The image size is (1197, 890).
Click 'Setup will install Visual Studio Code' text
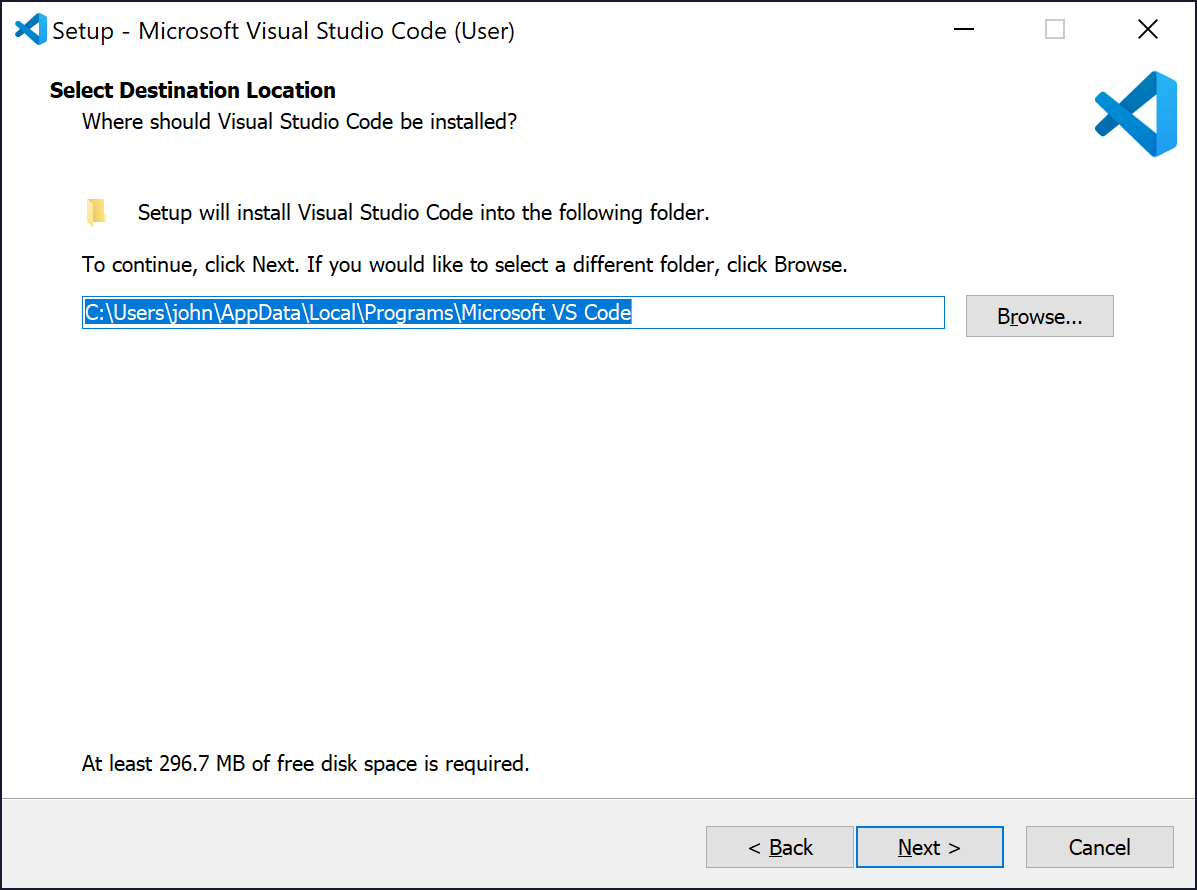click(x=424, y=212)
